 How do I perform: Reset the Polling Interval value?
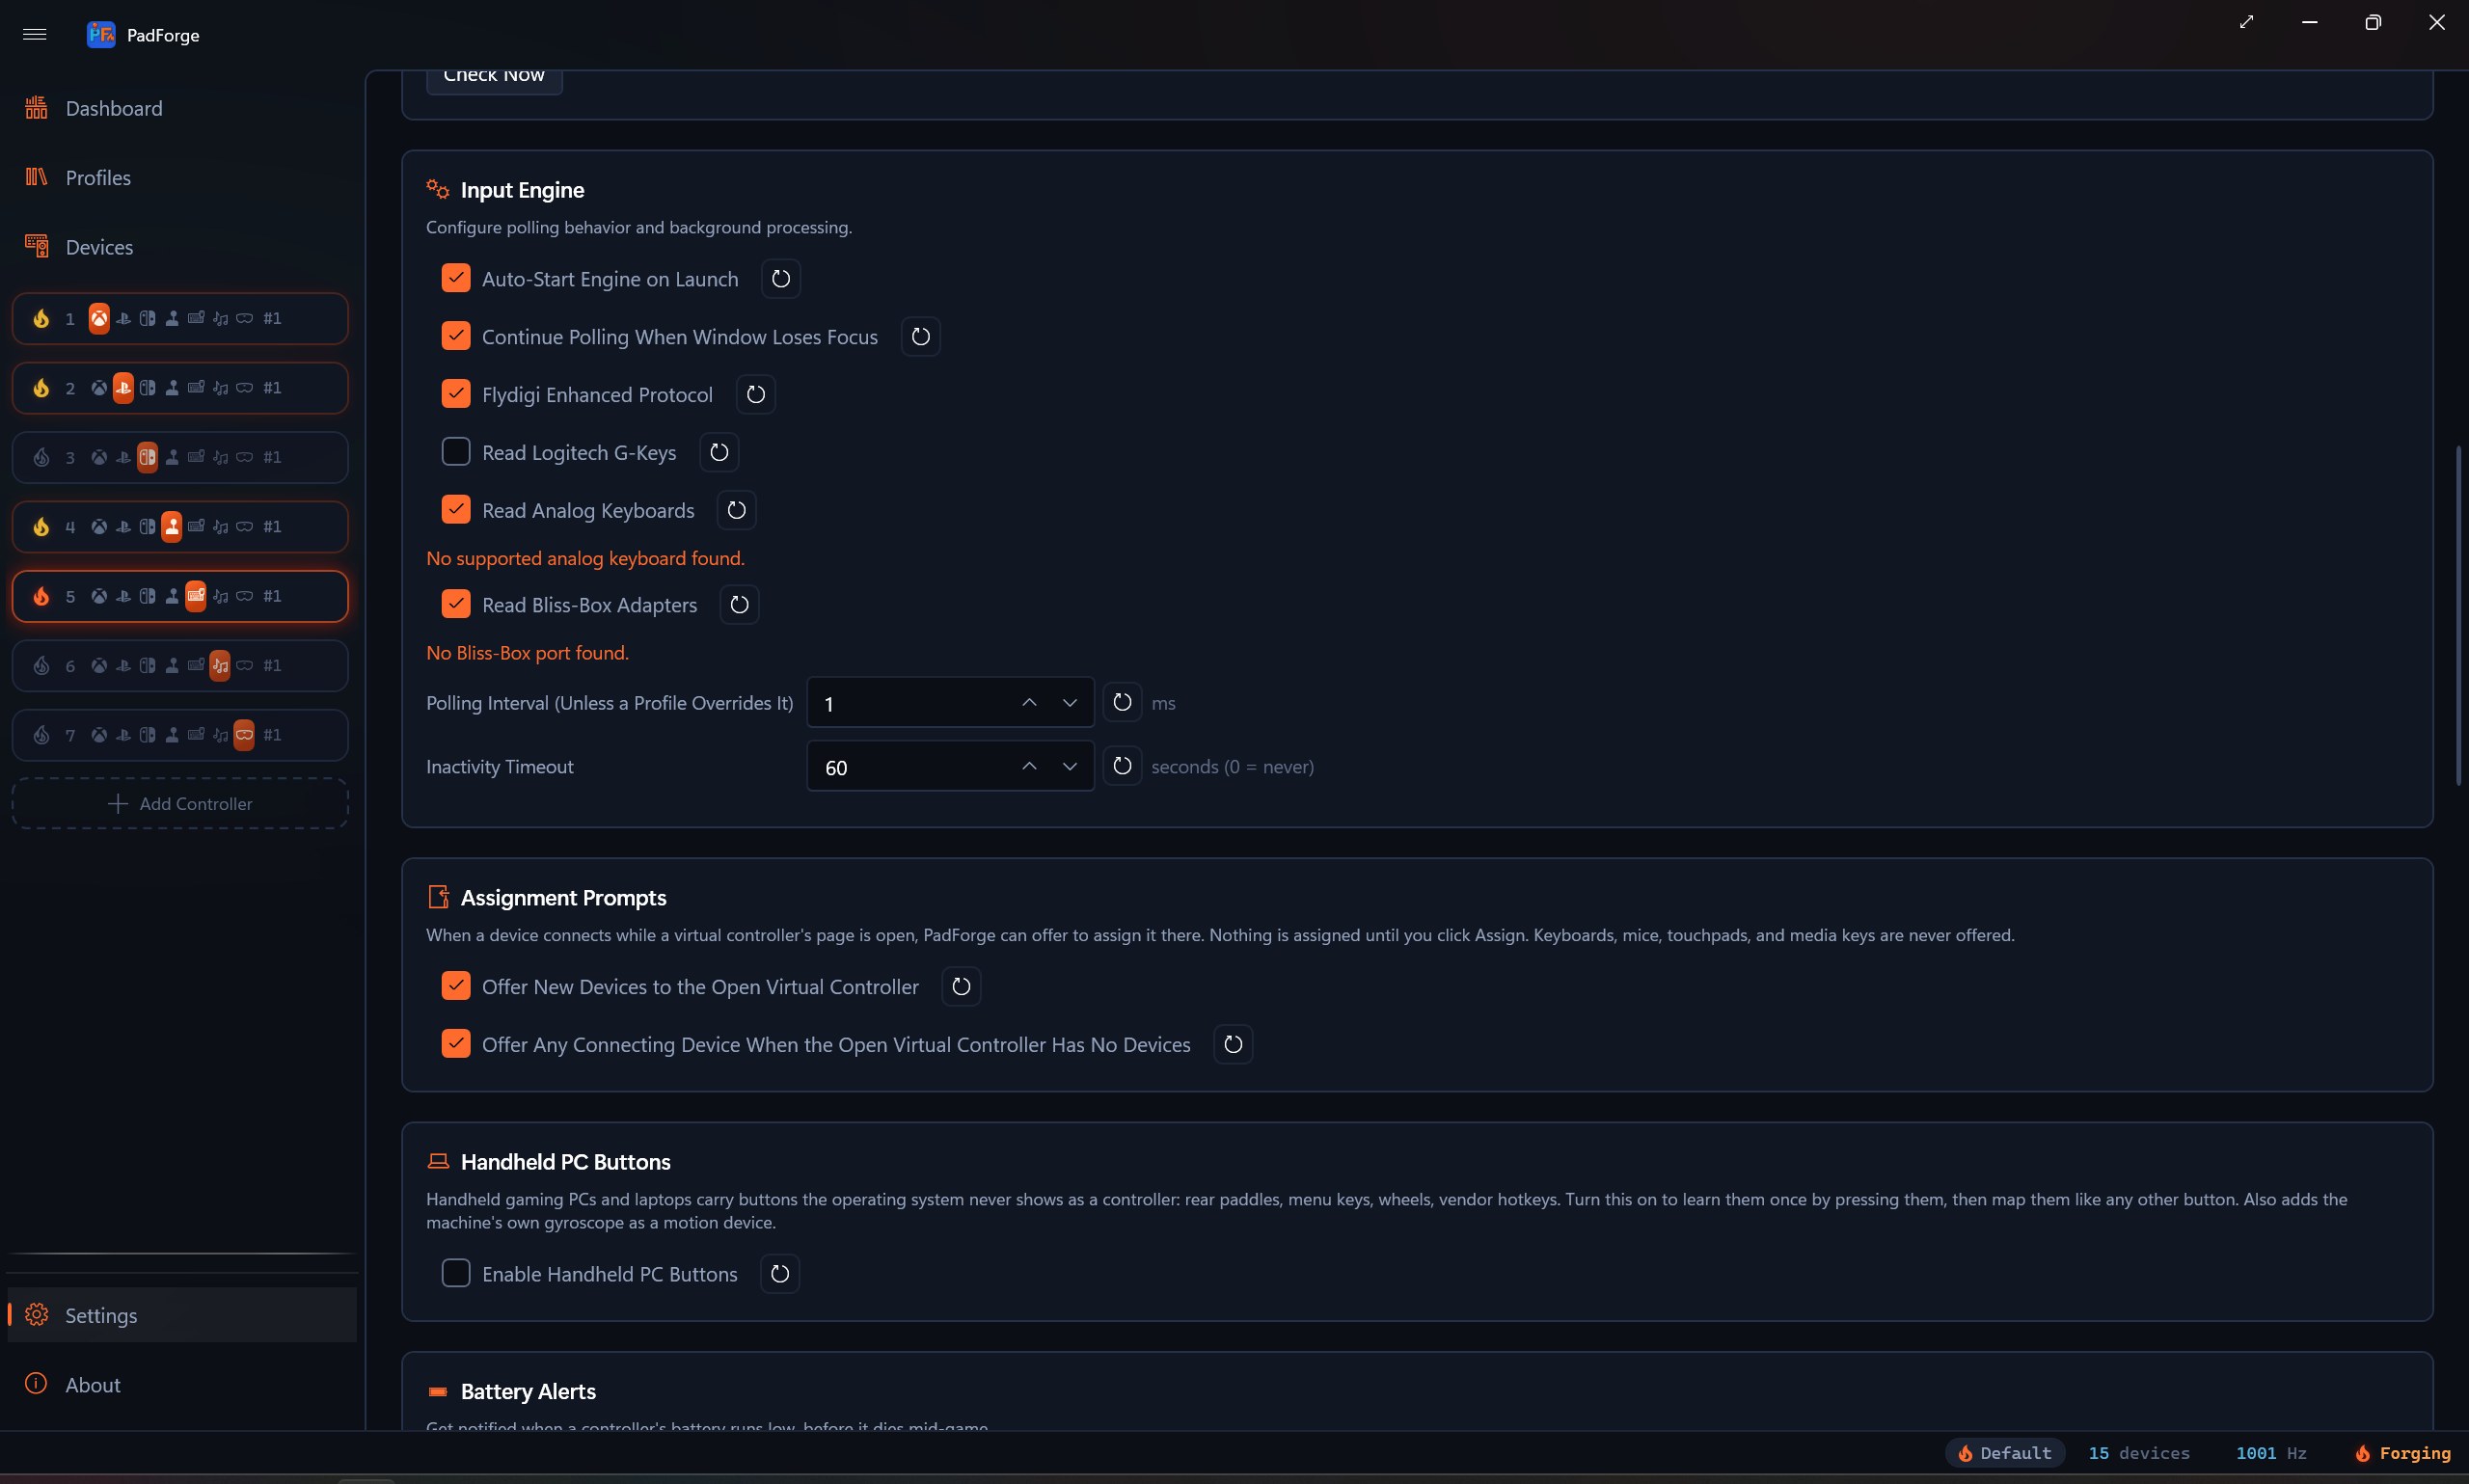pyautogui.click(x=1122, y=703)
